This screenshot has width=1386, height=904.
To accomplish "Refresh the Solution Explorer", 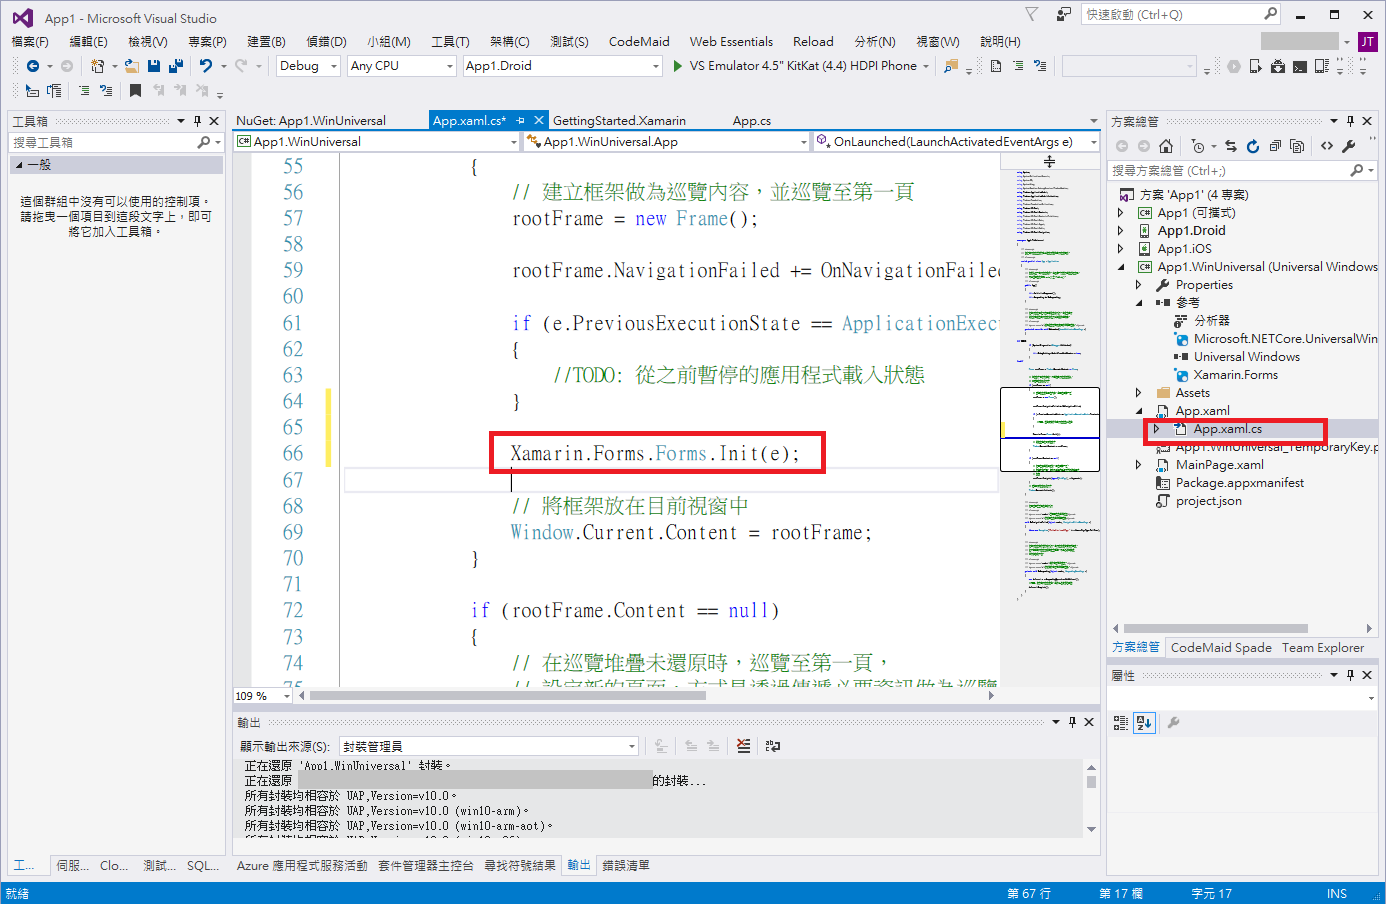I will 1253,146.
